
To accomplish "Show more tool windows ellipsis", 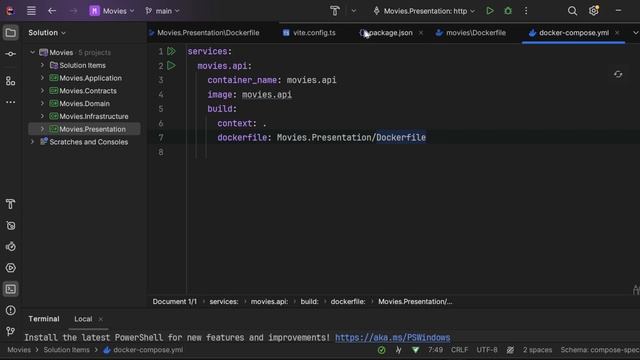I will click(x=11, y=102).
